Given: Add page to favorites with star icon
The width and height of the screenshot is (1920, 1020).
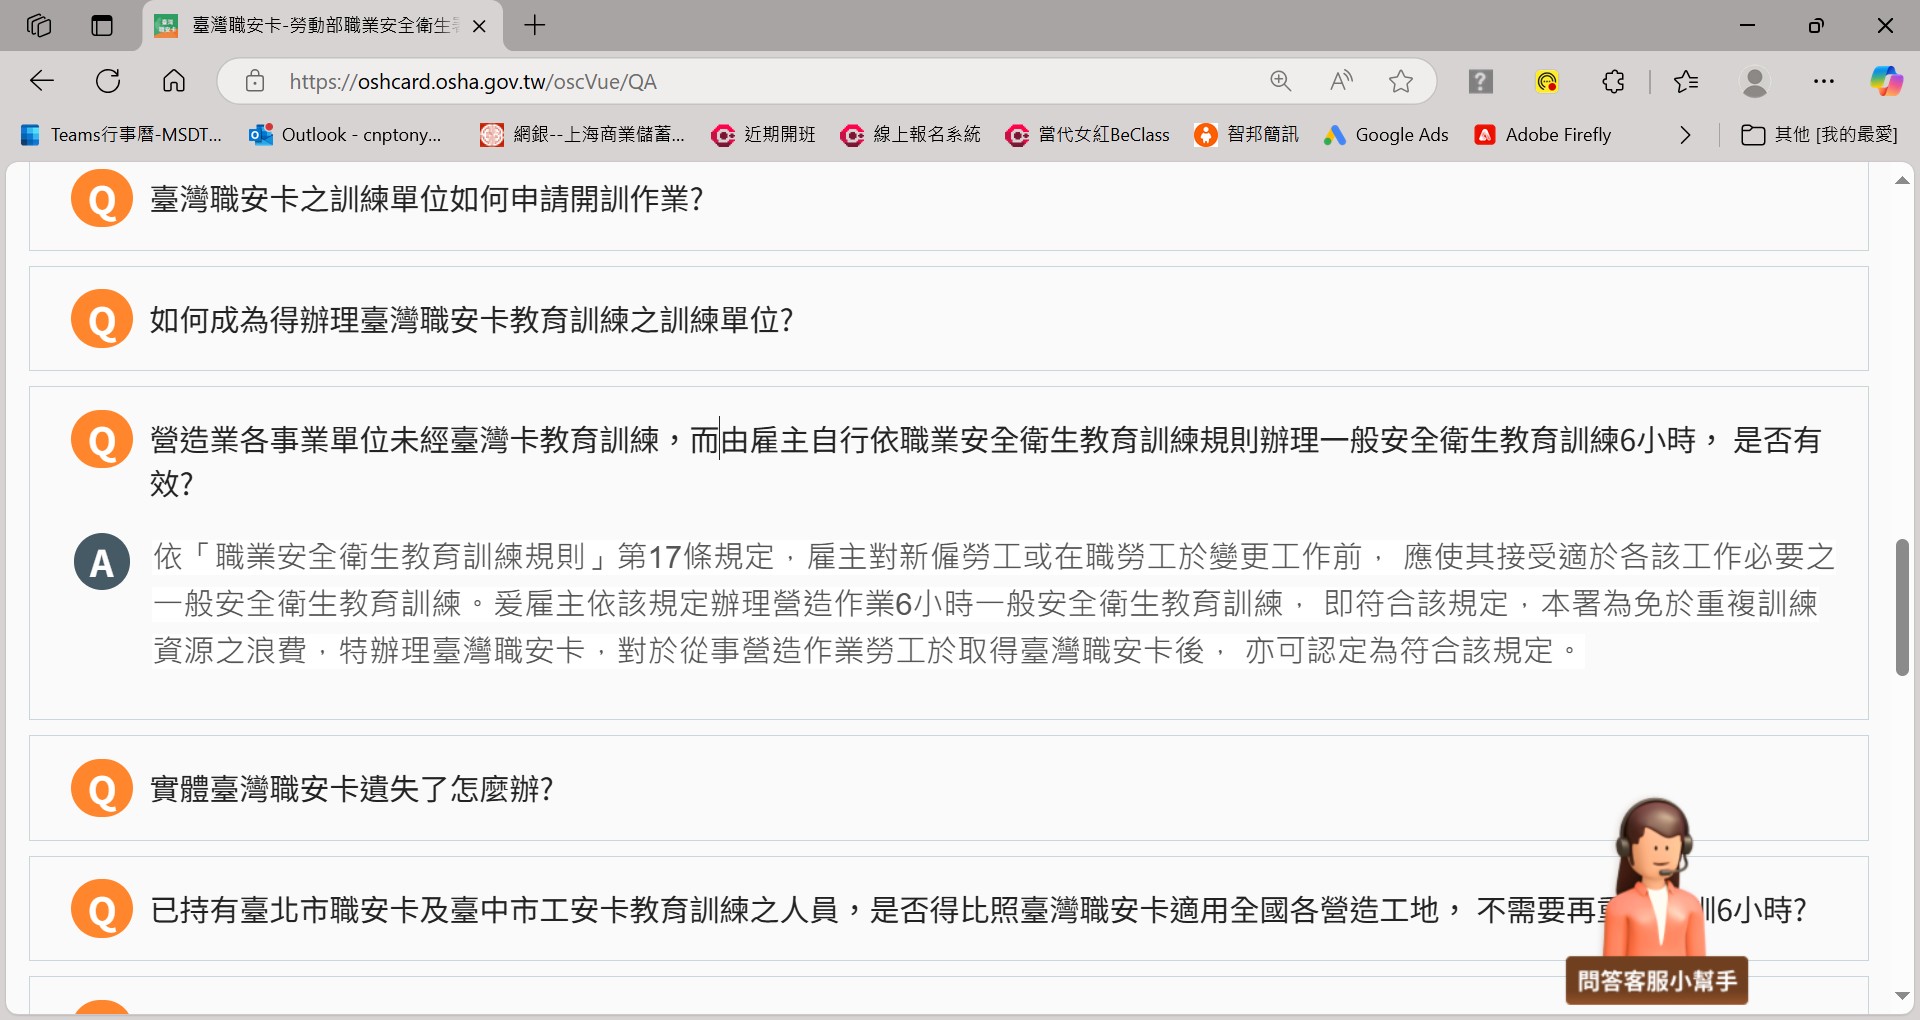Looking at the screenshot, I should point(1401,81).
